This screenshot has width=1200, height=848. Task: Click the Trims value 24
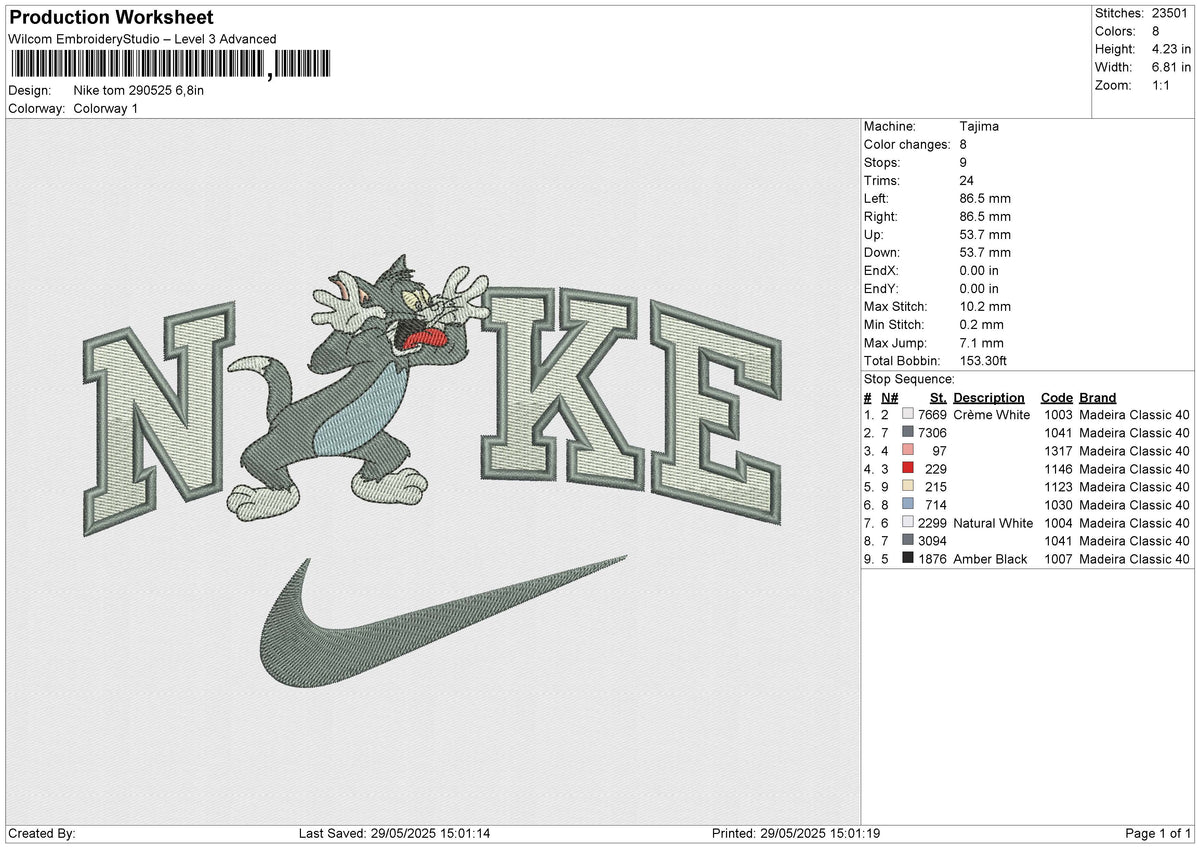(967, 180)
